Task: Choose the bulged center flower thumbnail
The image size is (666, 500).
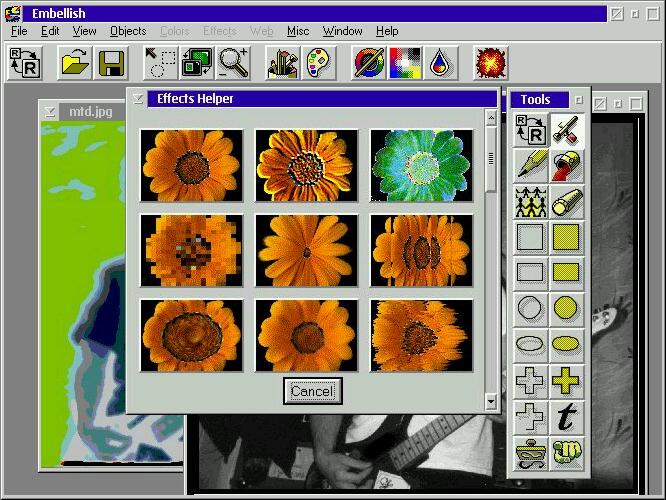Action: coord(192,335)
